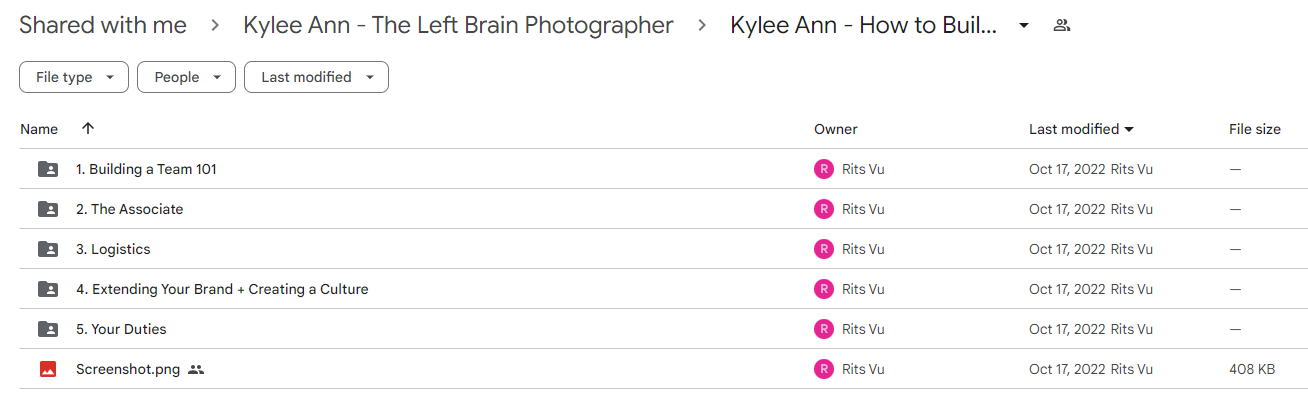
Task: Click the shared-folder people icon in breadcrumb
Action: click(x=1062, y=25)
